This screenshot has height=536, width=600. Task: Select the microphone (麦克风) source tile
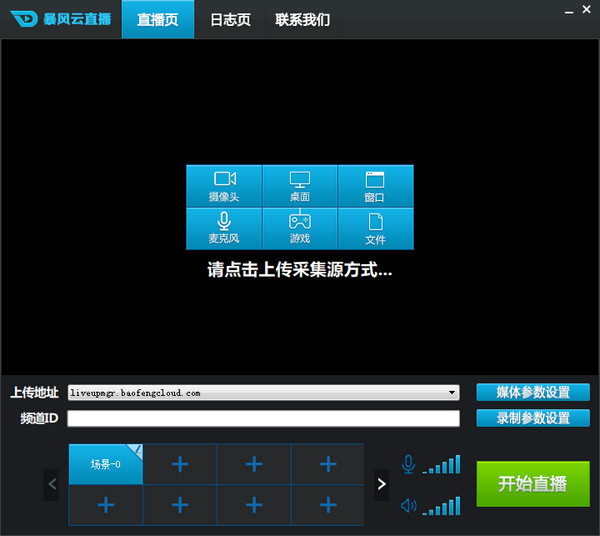224,228
